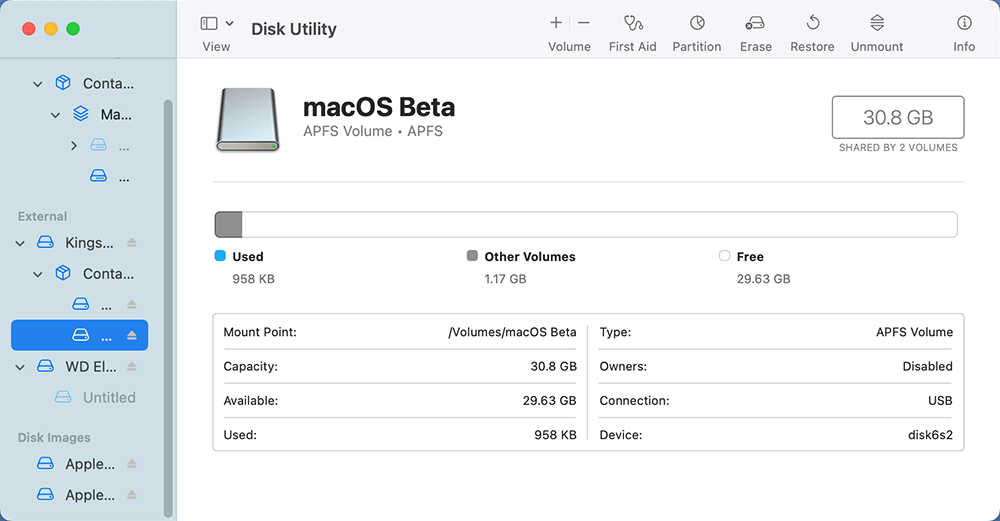Click the sidebar vertical scrollbar
The image size is (1000, 521).
(168, 300)
